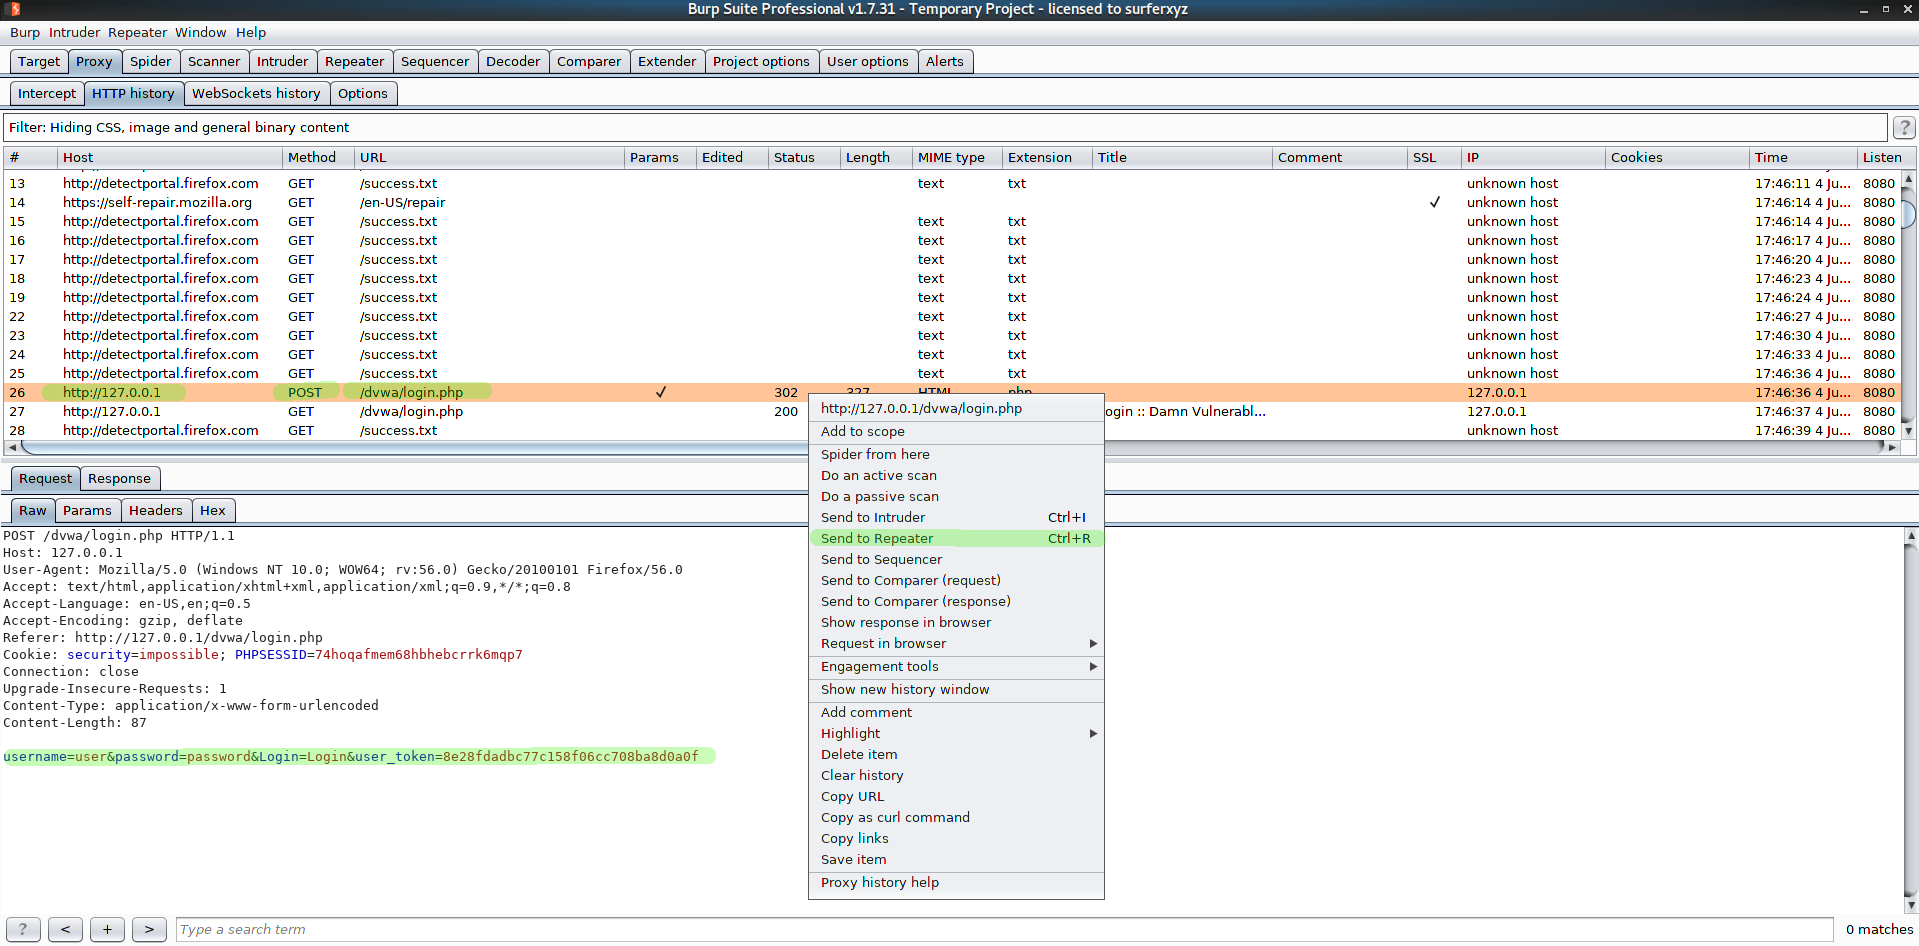
Task: Expand Highlight submenu
Action: click(956, 733)
